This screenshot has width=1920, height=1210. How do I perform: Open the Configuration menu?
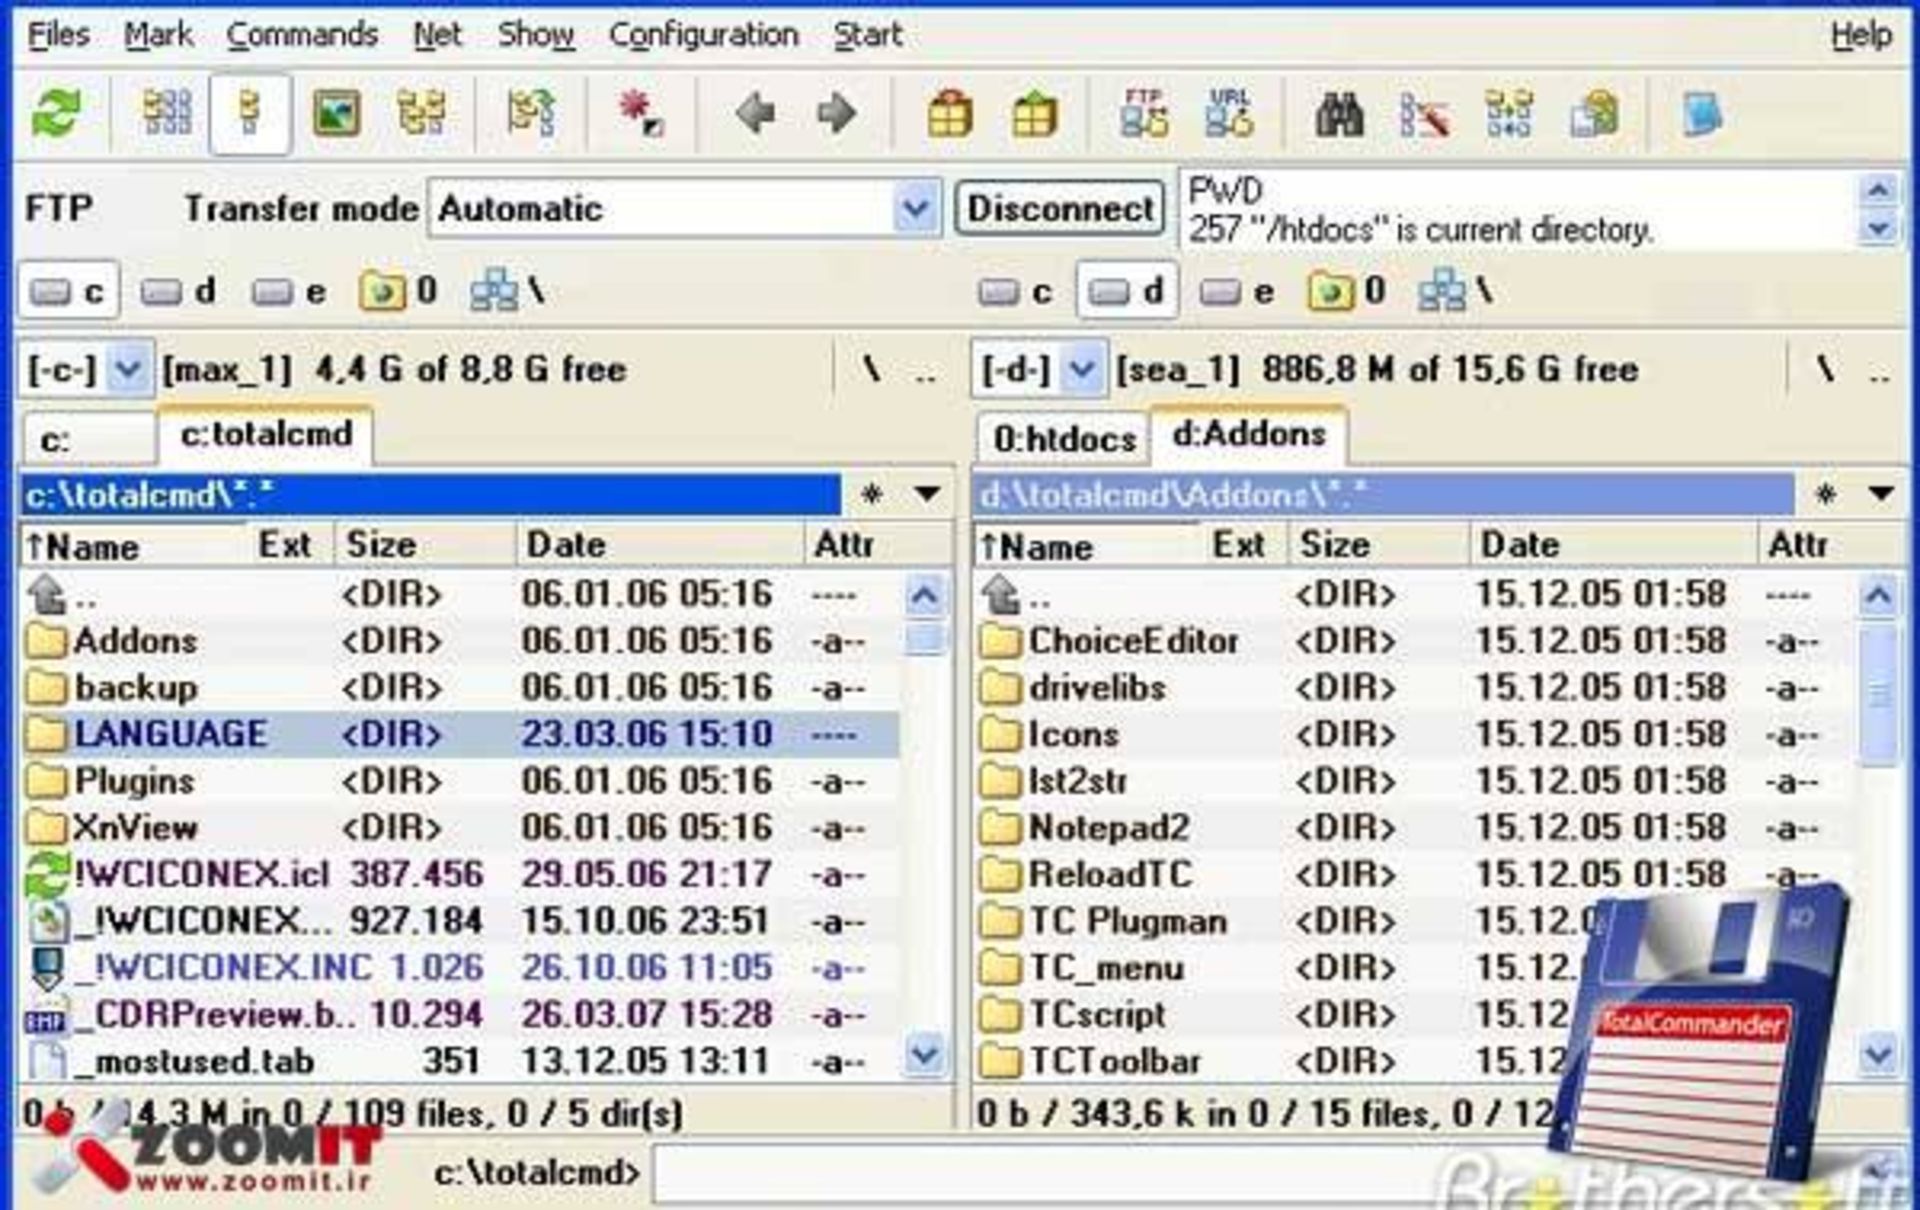pos(703,35)
